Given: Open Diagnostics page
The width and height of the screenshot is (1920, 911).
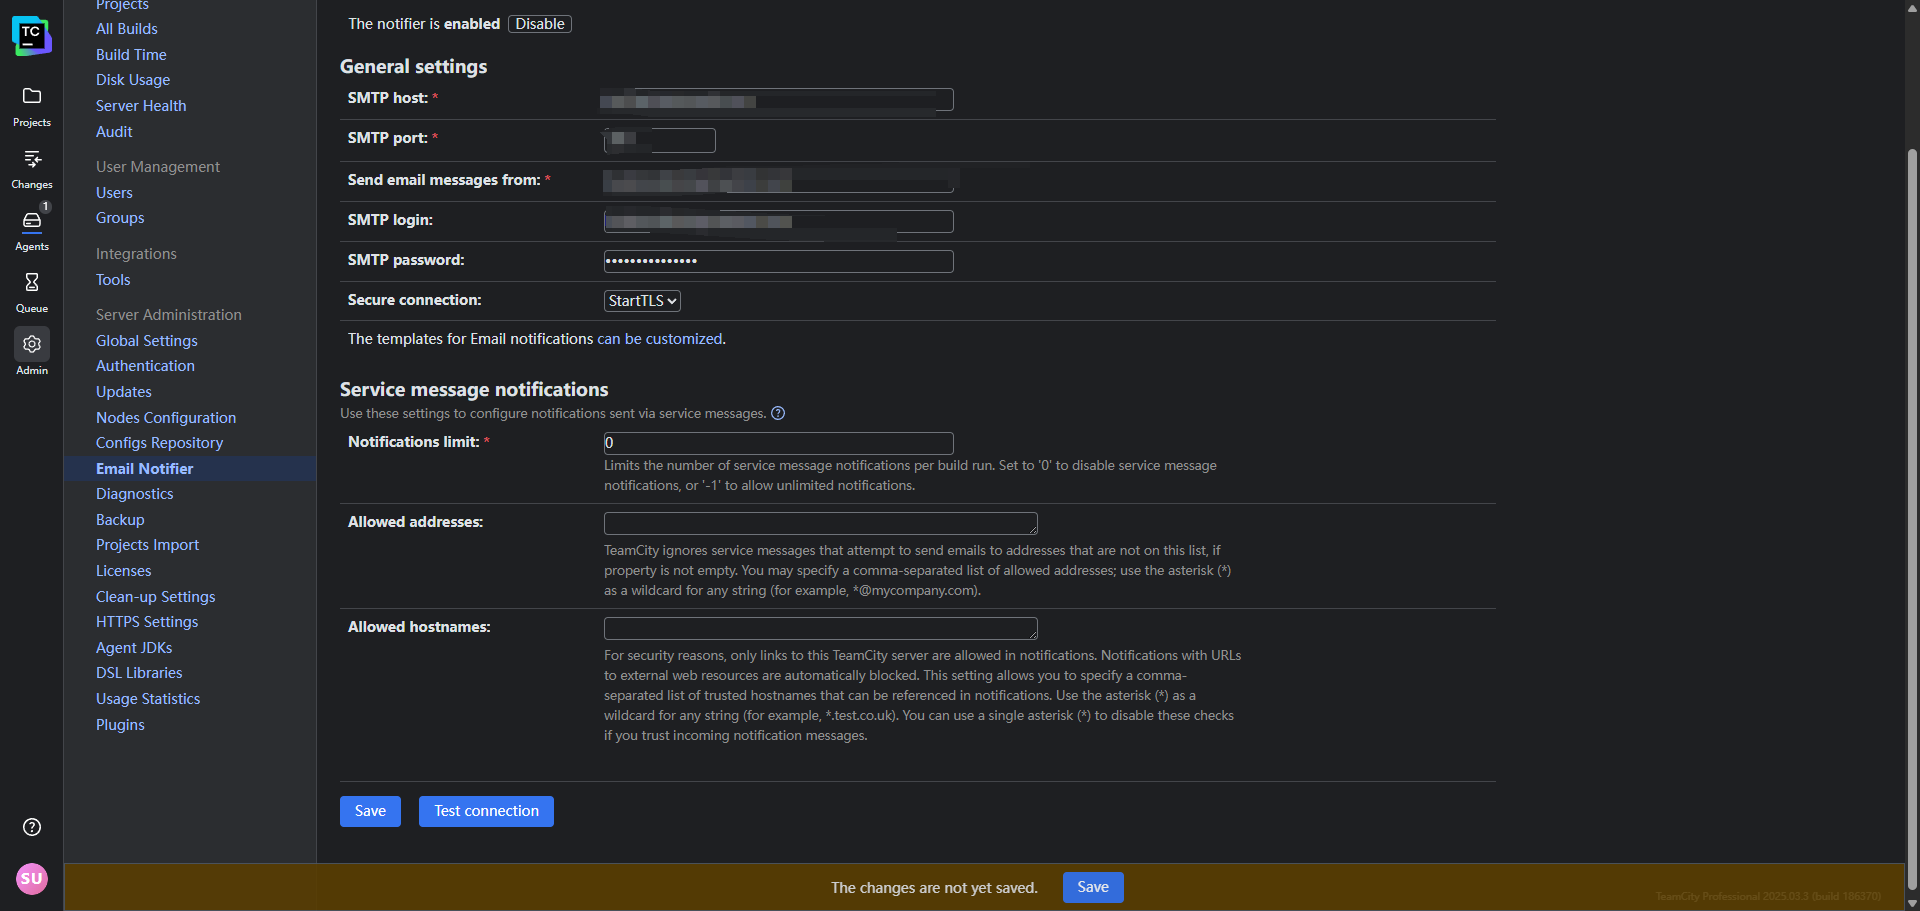Looking at the screenshot, I should coord(135,494).
